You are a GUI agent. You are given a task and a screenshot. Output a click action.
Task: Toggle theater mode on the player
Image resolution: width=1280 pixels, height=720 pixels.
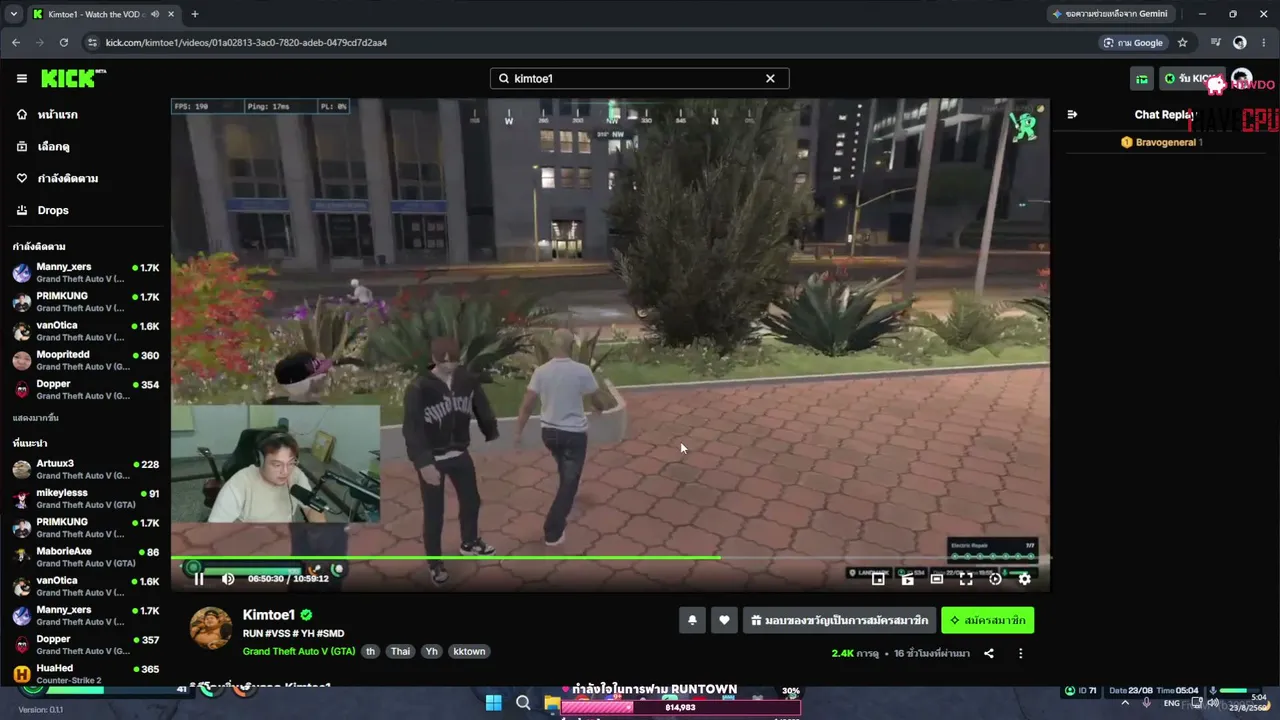pos(937,578)
